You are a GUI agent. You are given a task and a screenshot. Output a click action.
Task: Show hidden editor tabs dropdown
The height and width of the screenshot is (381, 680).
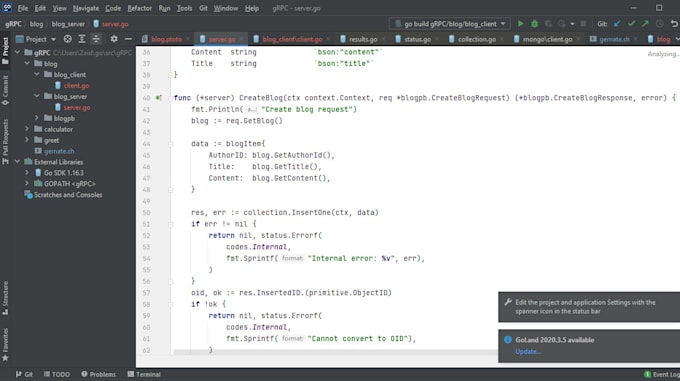click(677, 39)
